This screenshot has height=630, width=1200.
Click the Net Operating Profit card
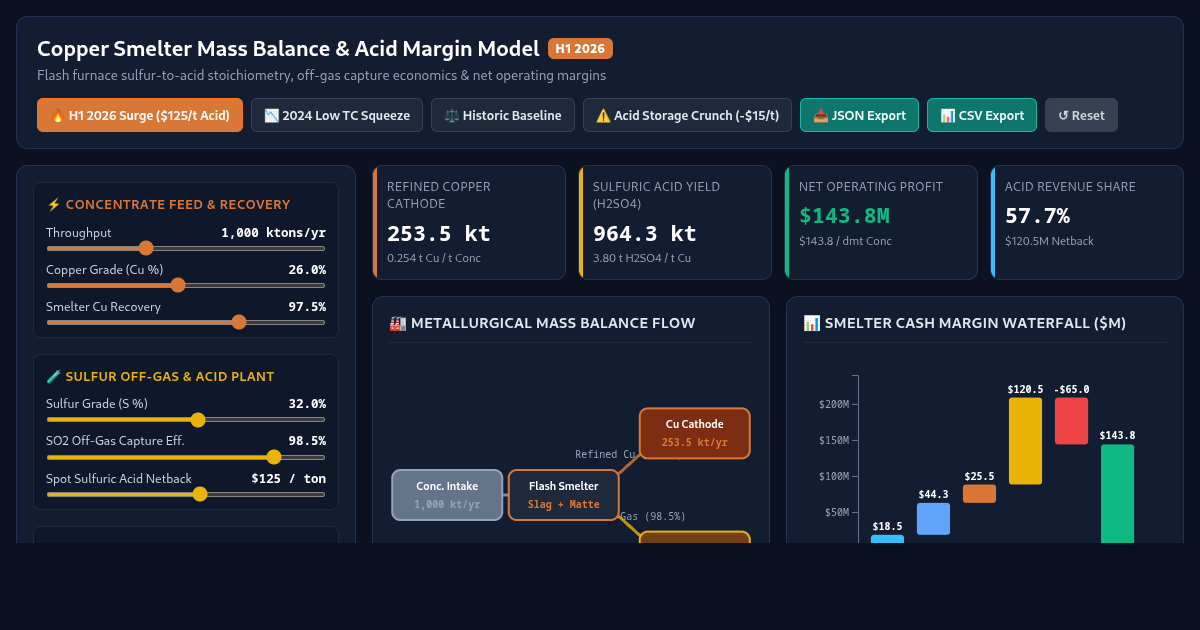[x=881, y=222]
